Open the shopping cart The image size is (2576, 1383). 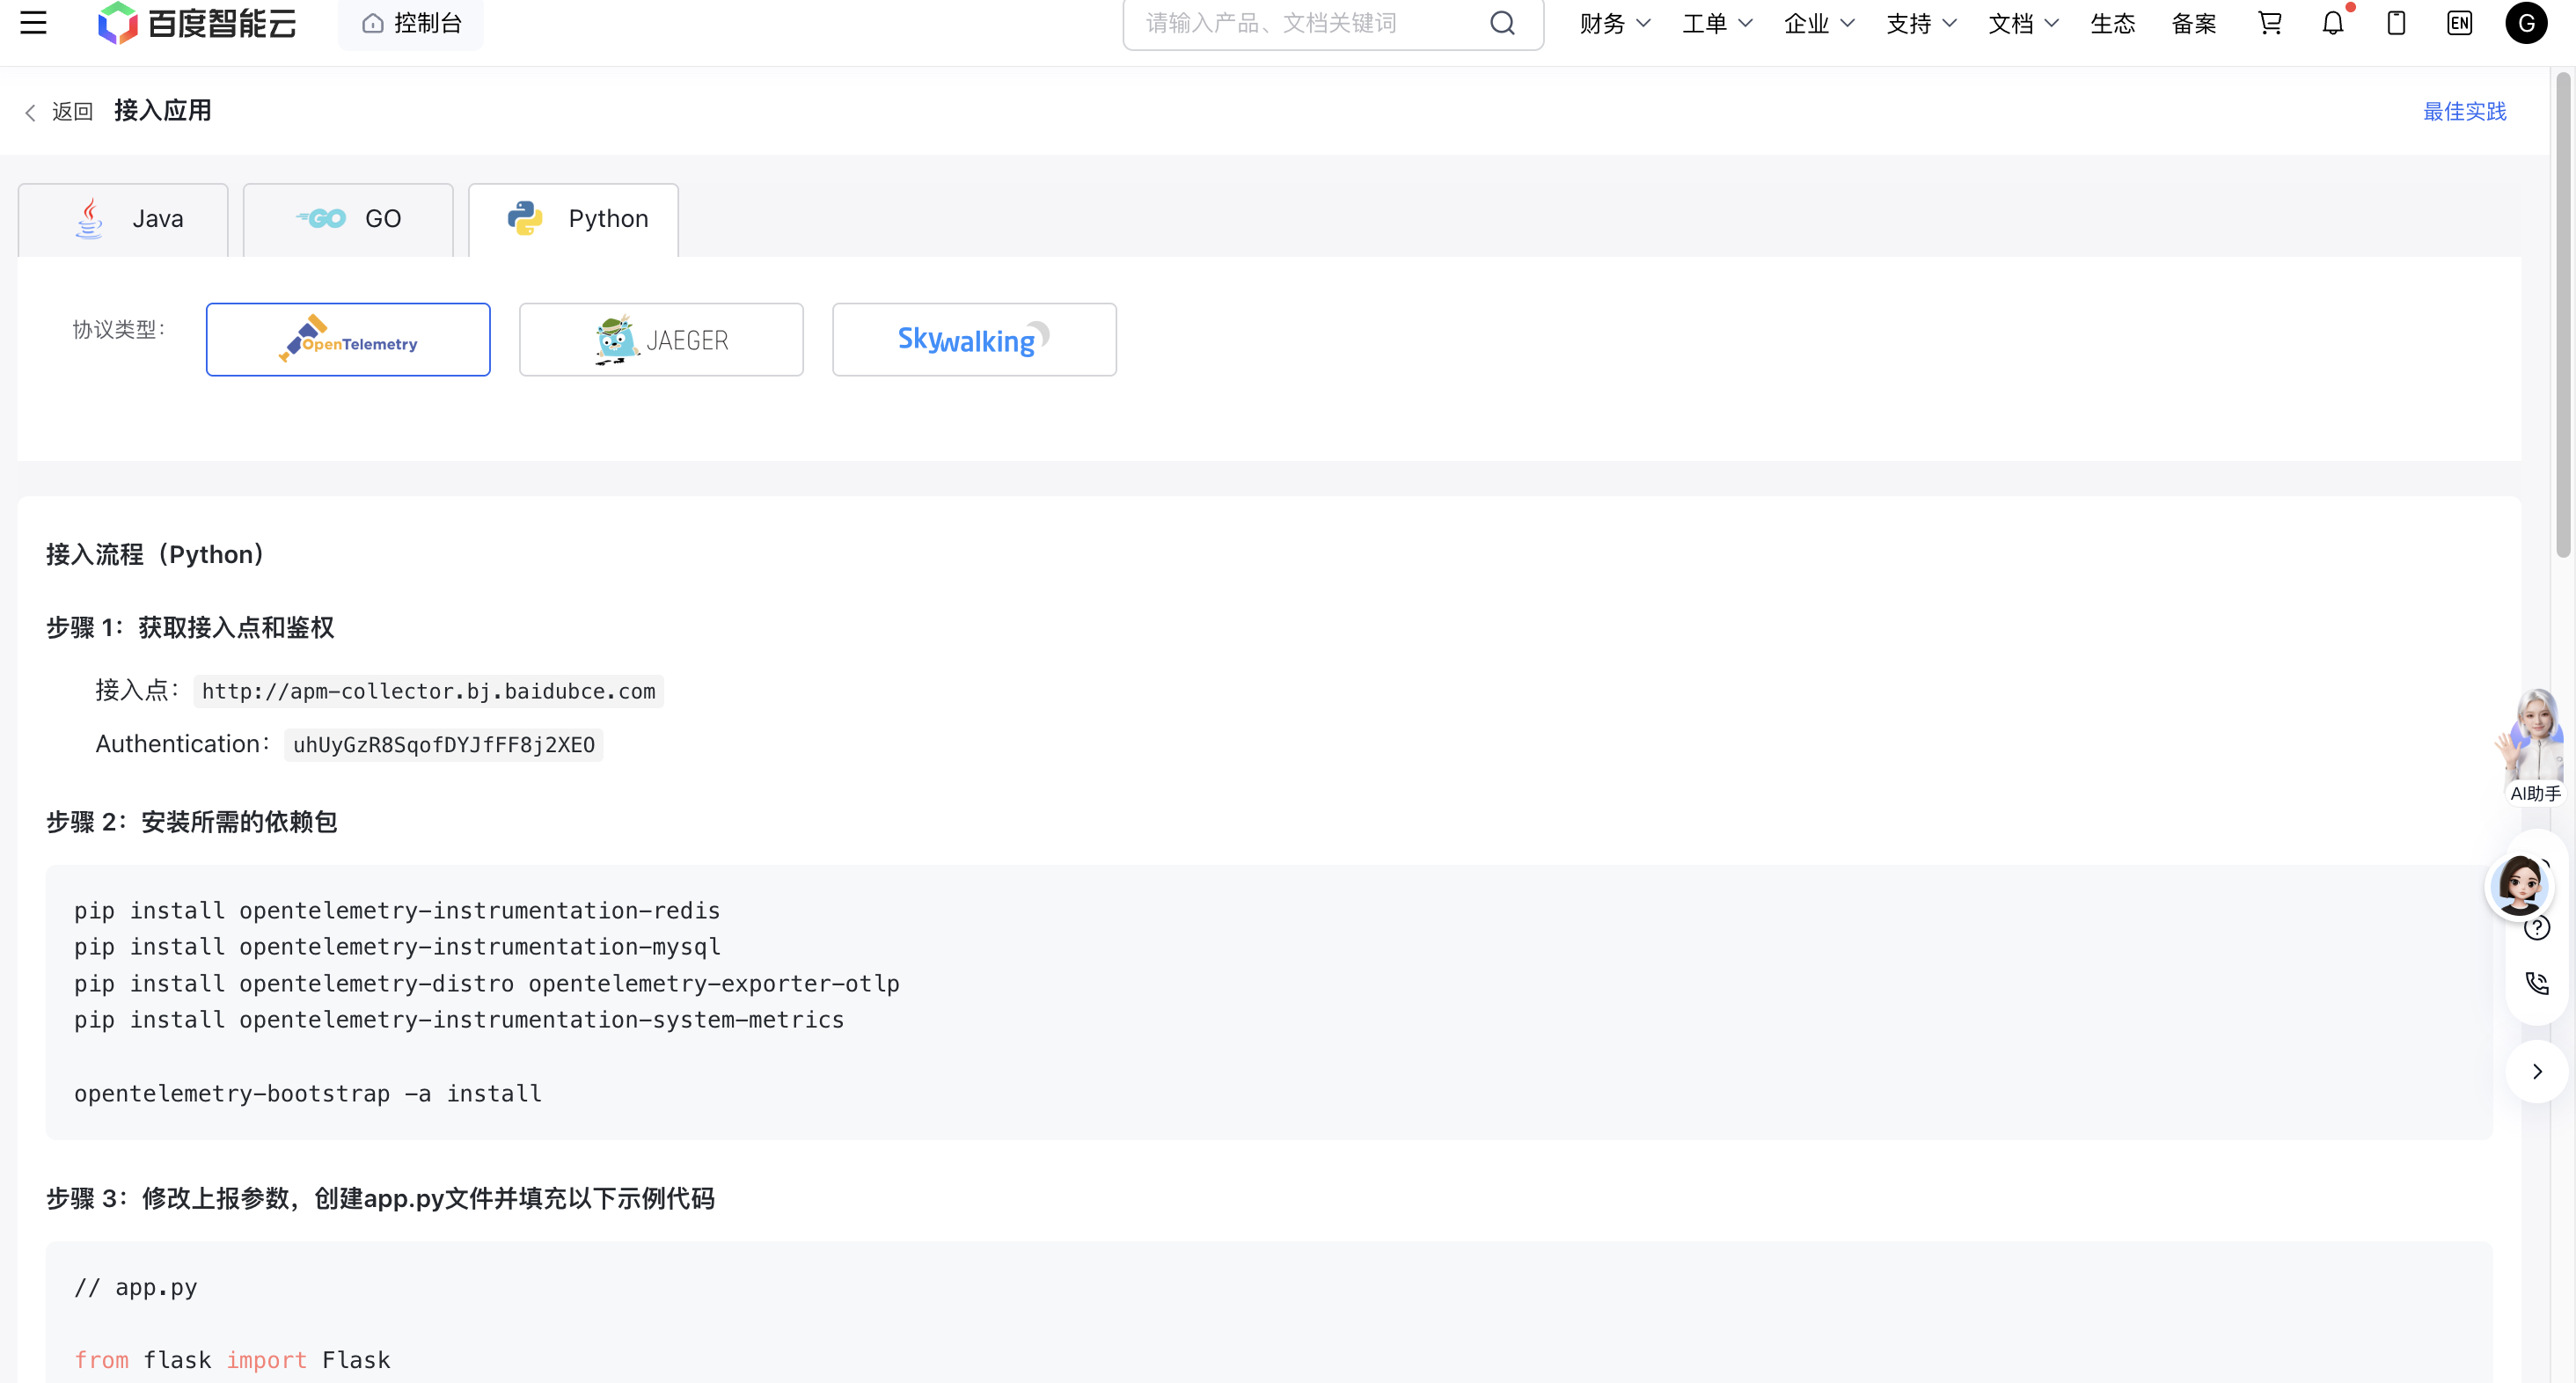coord(2270,23)
